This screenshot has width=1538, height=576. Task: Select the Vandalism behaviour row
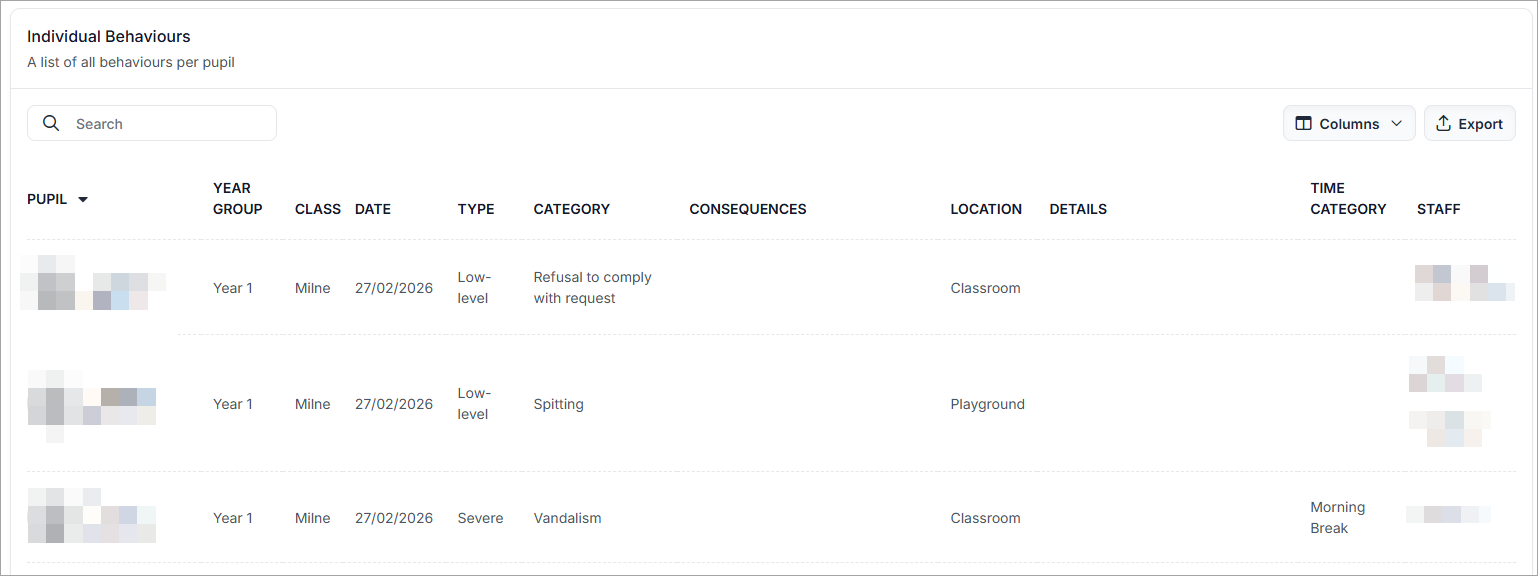pyautogui.click(x=567, y=518)
